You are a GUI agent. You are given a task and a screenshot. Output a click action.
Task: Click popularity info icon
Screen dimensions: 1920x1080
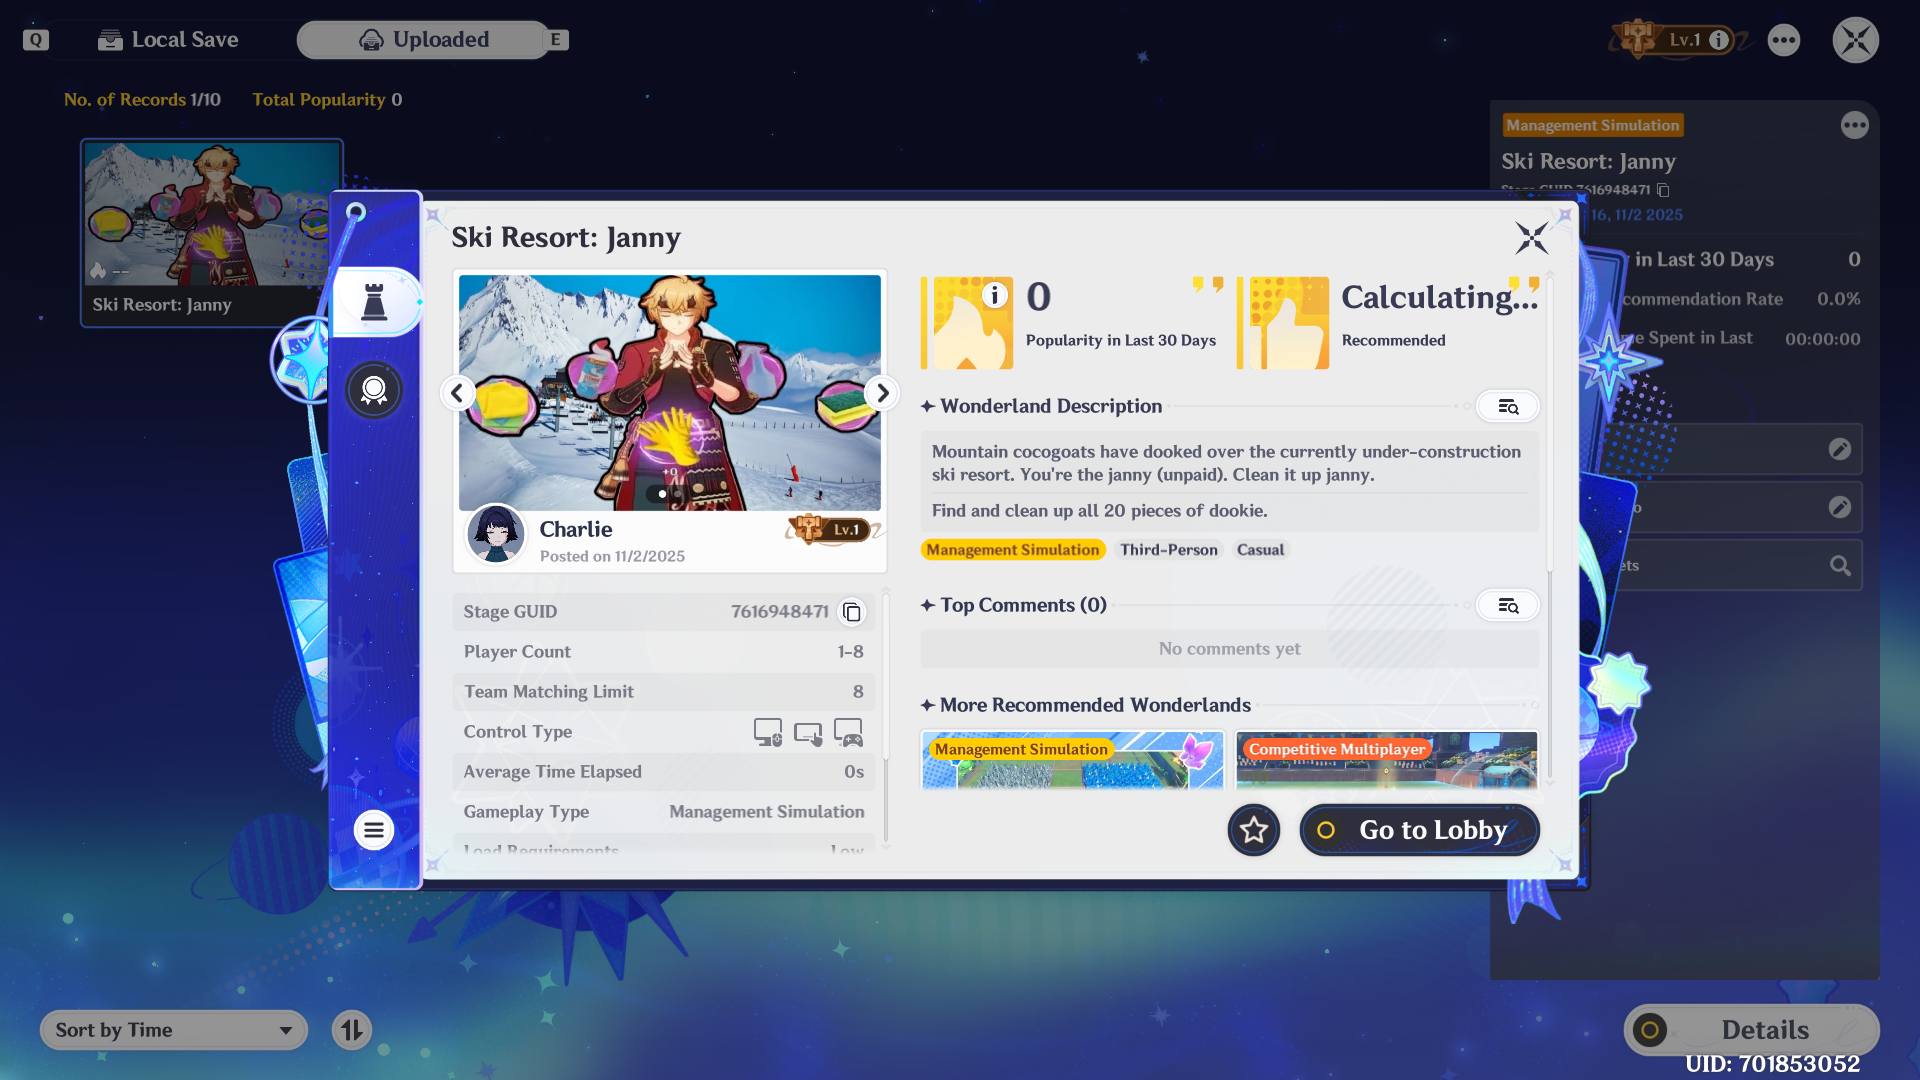(x=994, y=295)
